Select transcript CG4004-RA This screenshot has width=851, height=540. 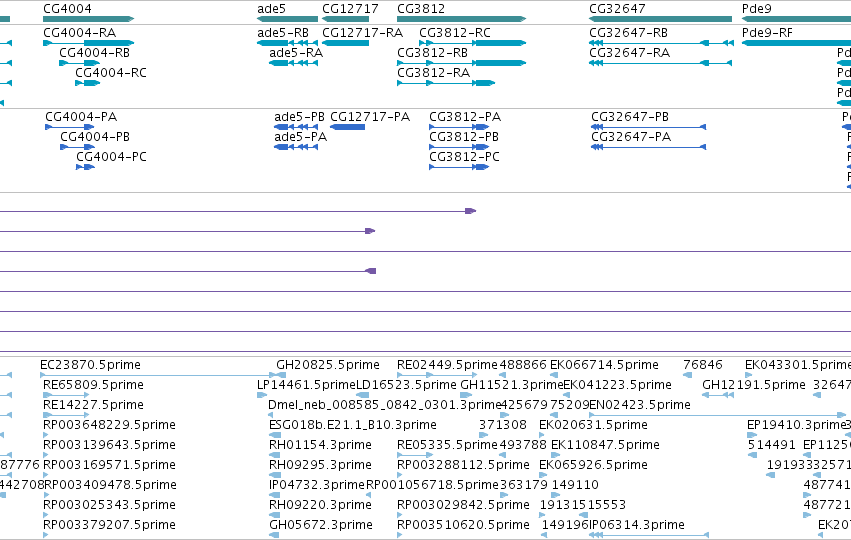click(x=88, y=43)
